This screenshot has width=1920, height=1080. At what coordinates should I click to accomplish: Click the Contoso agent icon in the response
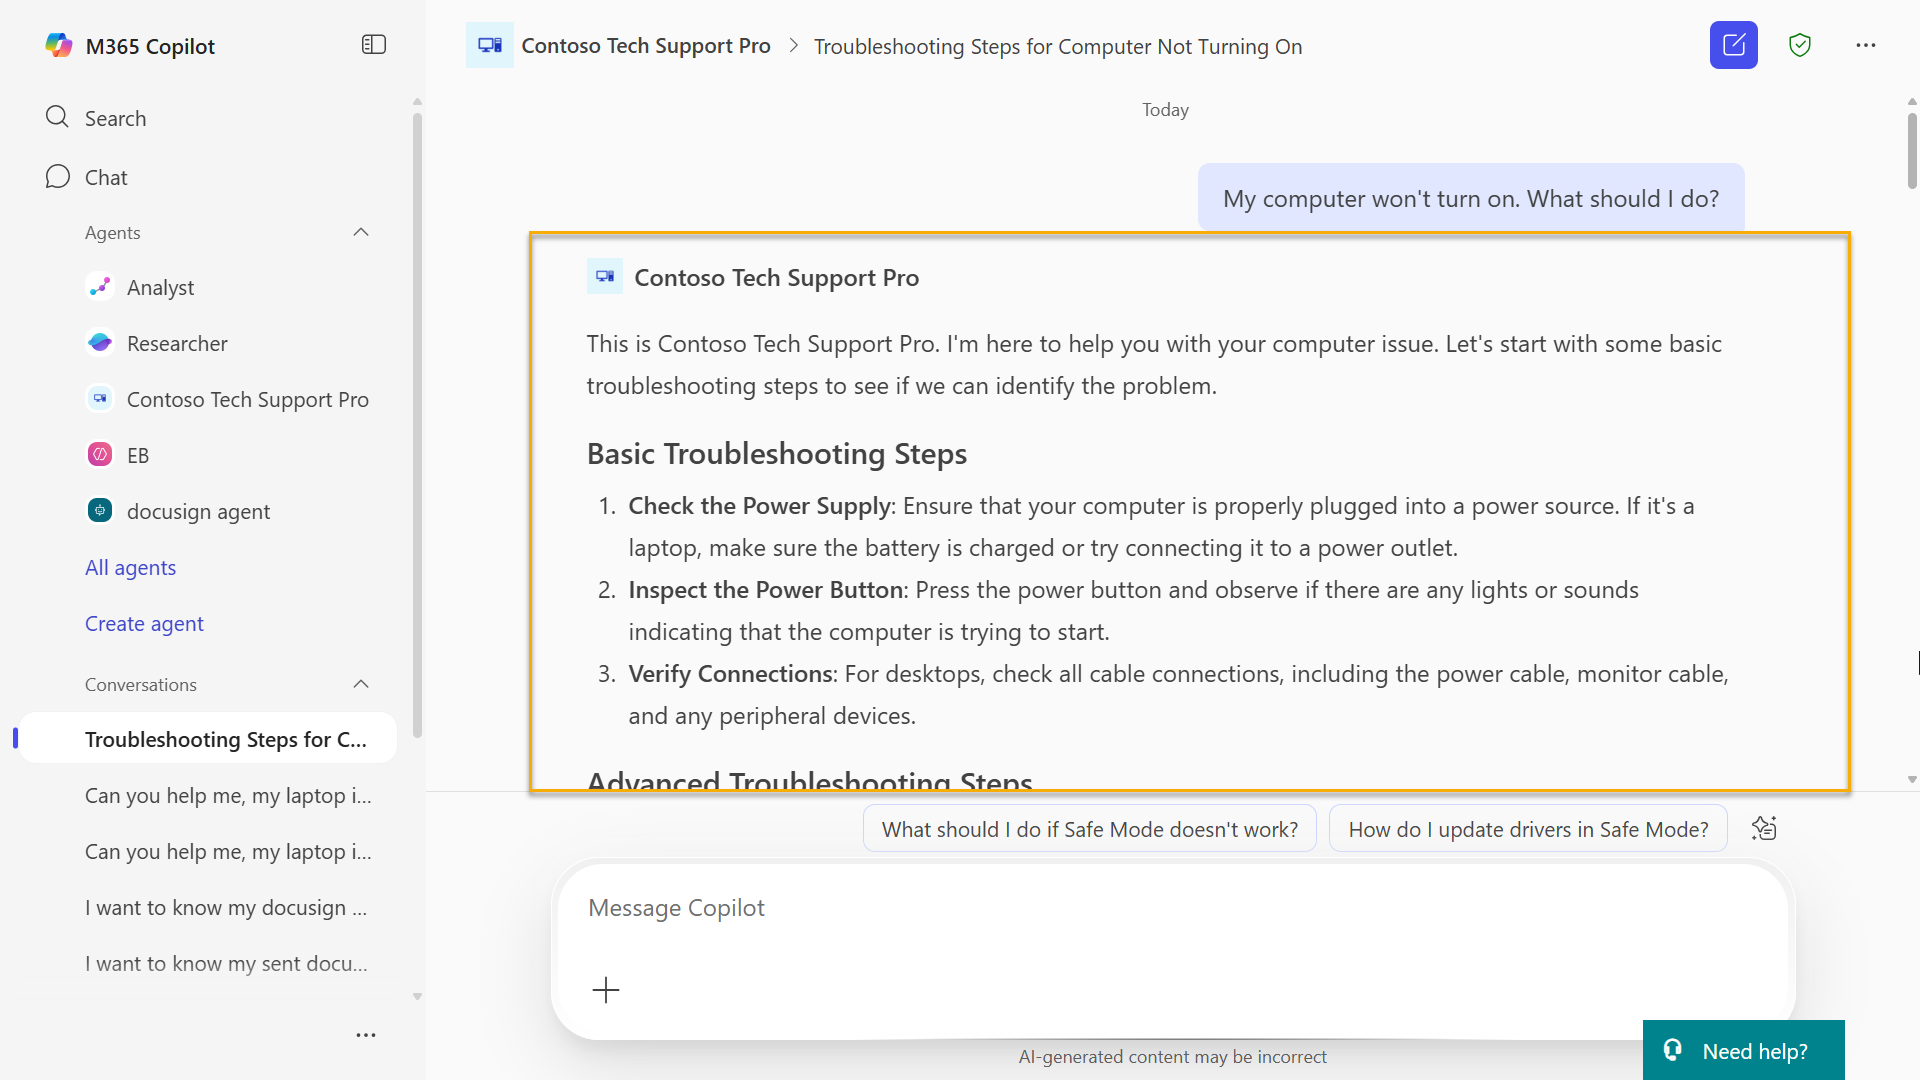(x=605, y=277)
